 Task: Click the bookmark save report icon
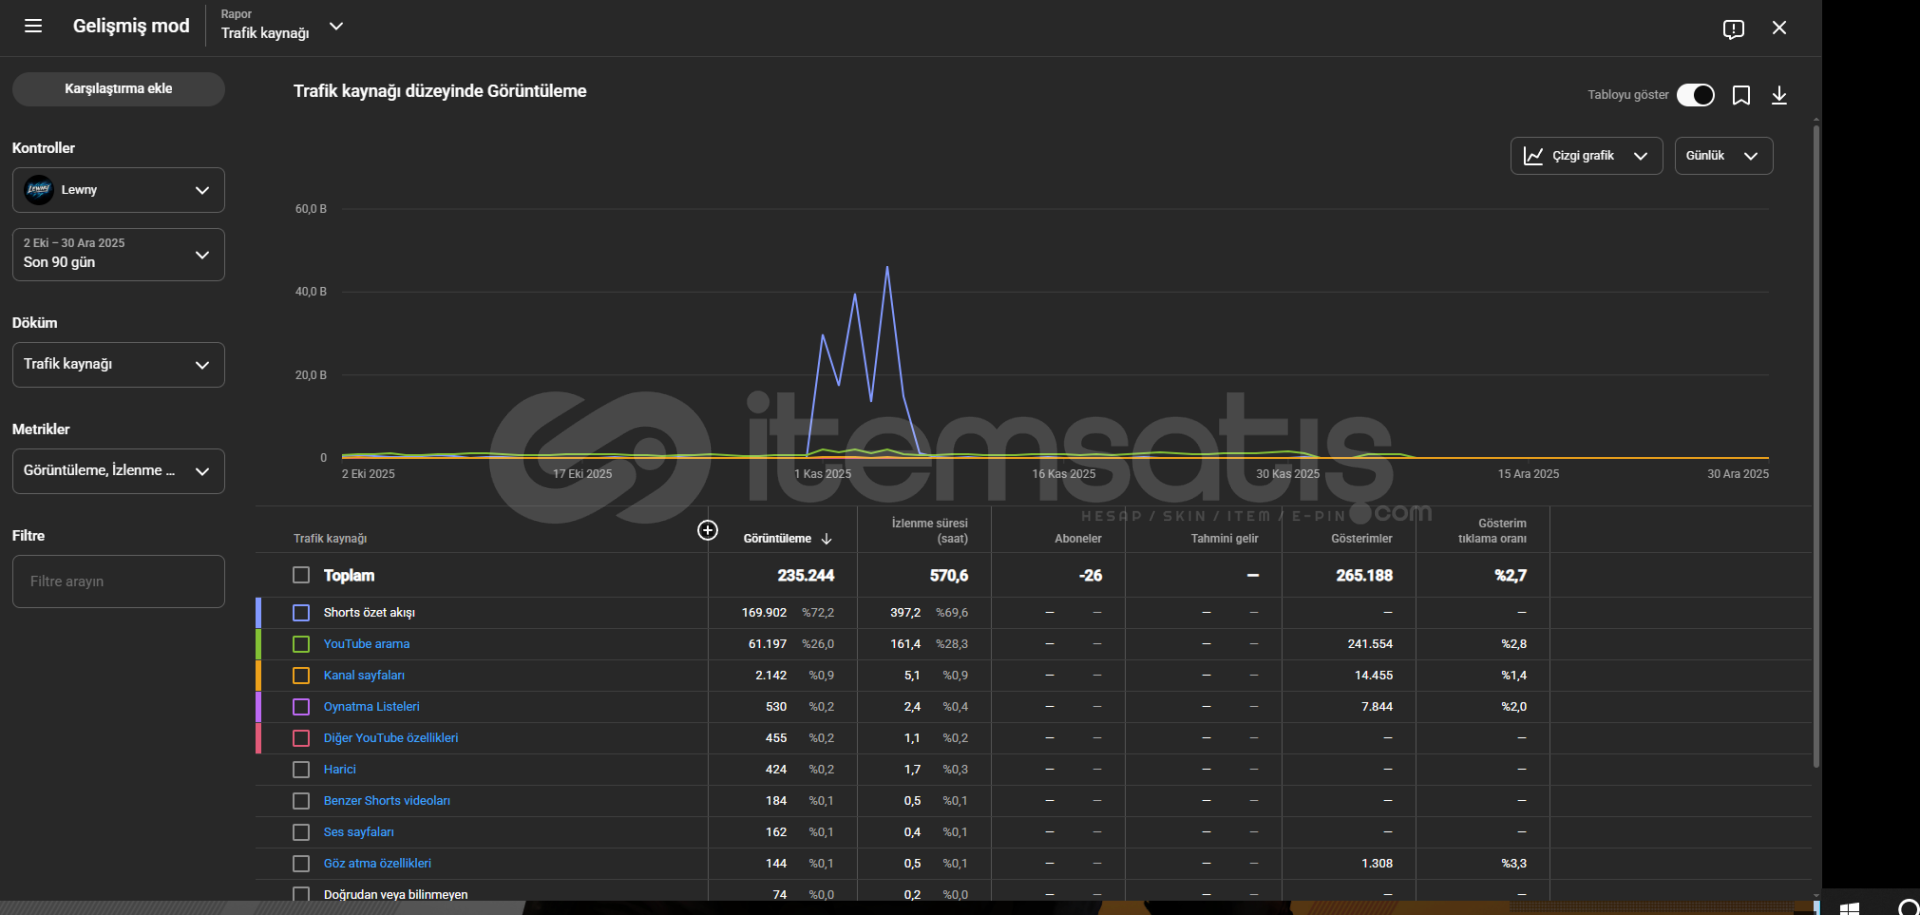click(1741, 95)
